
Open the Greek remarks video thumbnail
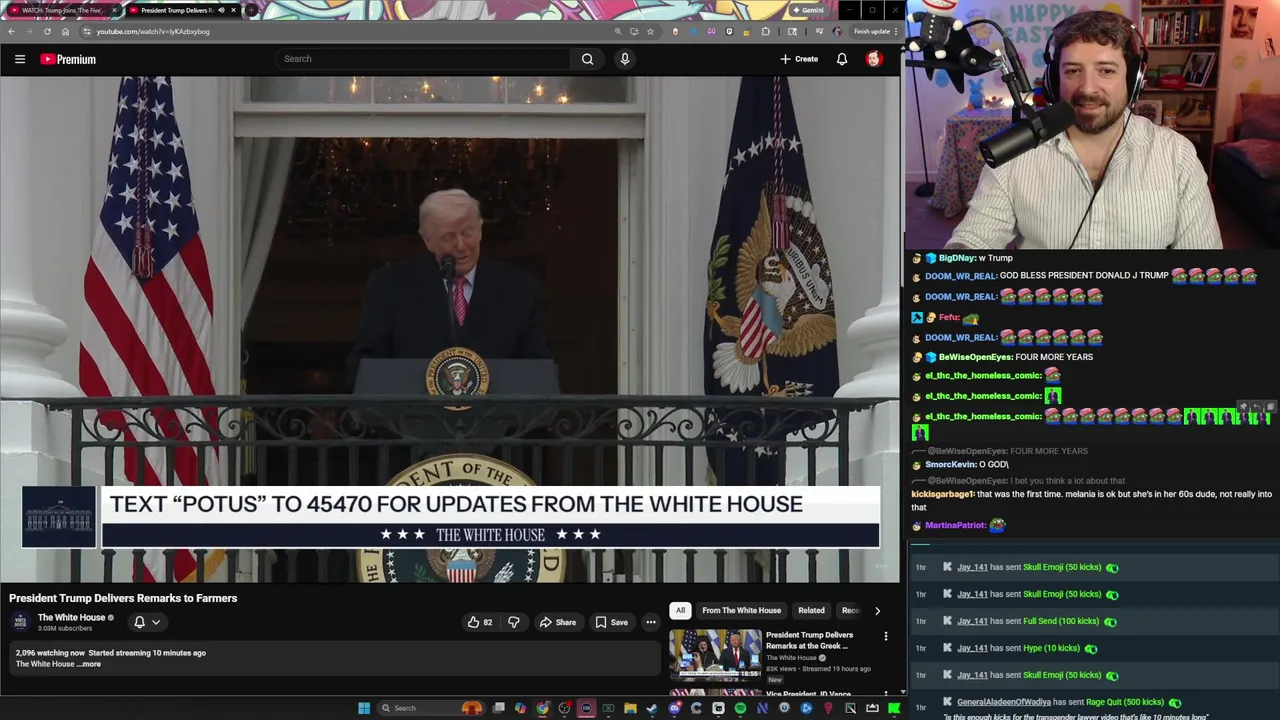[715, 654]
